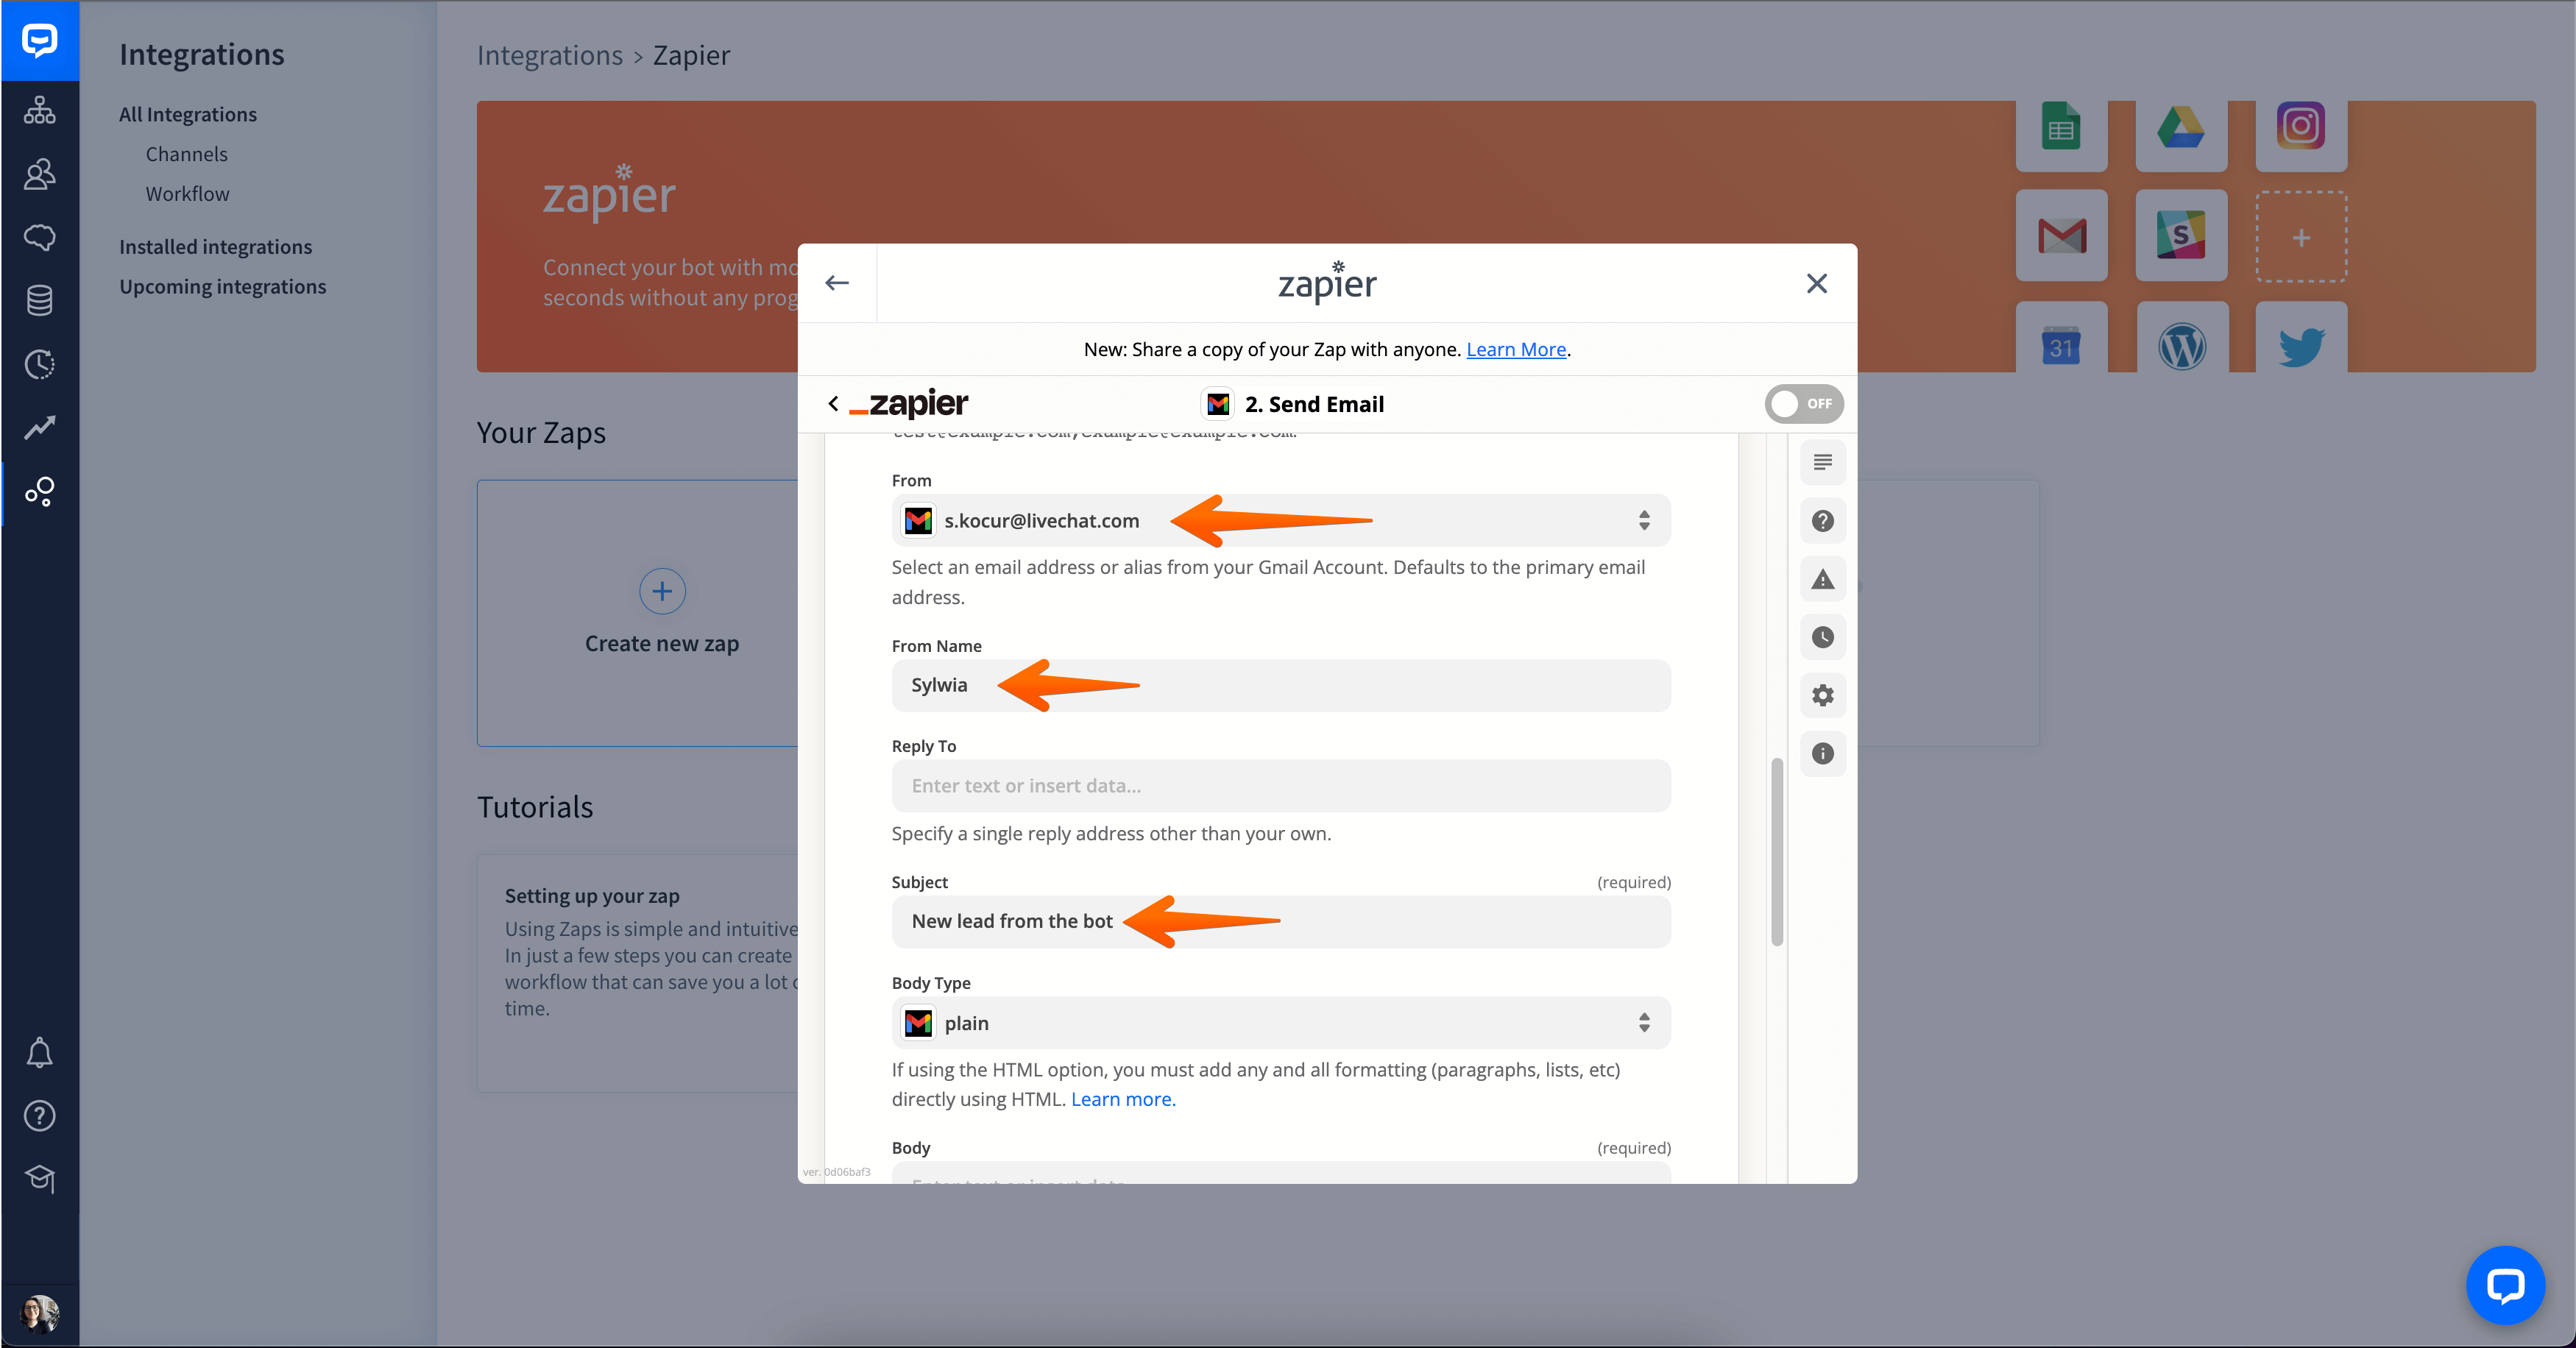Click the Create new zap card
Viewport: 2576px width, 1348px height.
[x=638, y=613]
